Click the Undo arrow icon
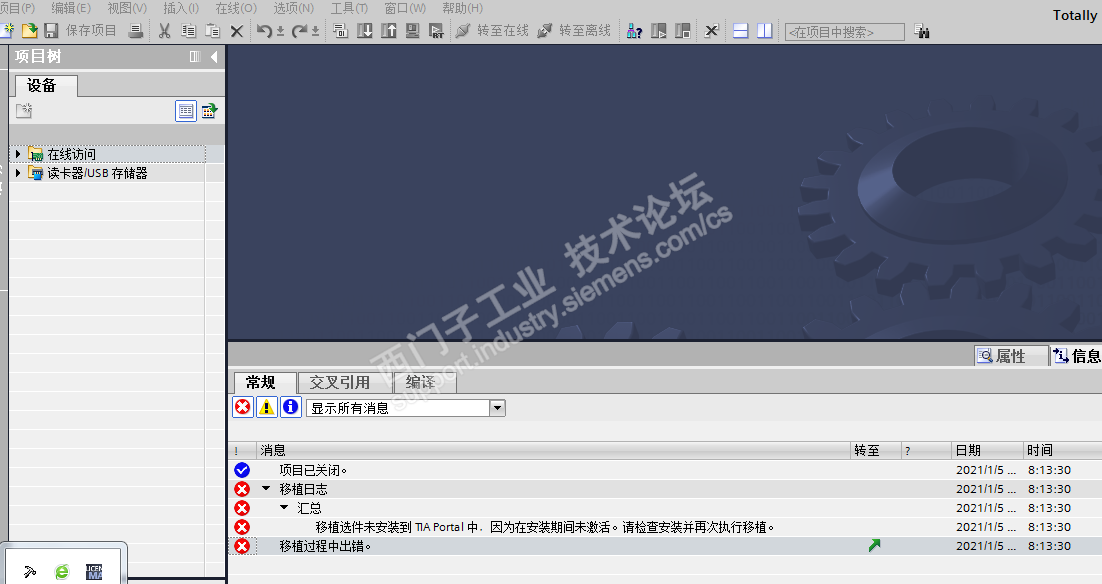Screen dimensions: 1102x584 pyautogui.click(x=264, y=30)
